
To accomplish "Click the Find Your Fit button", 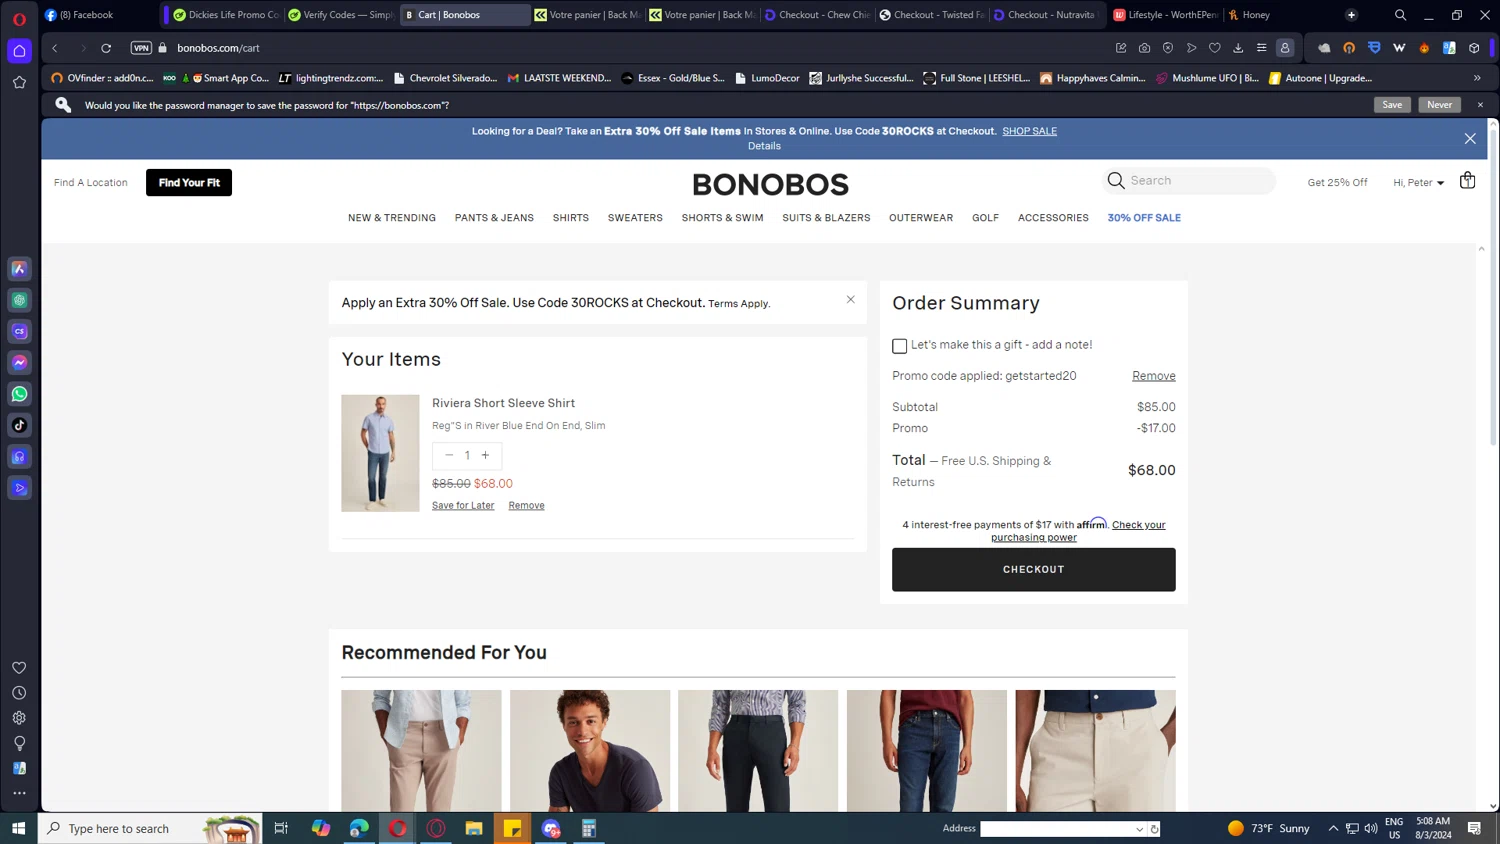I will pyautogui.click(x=189, y=182).
